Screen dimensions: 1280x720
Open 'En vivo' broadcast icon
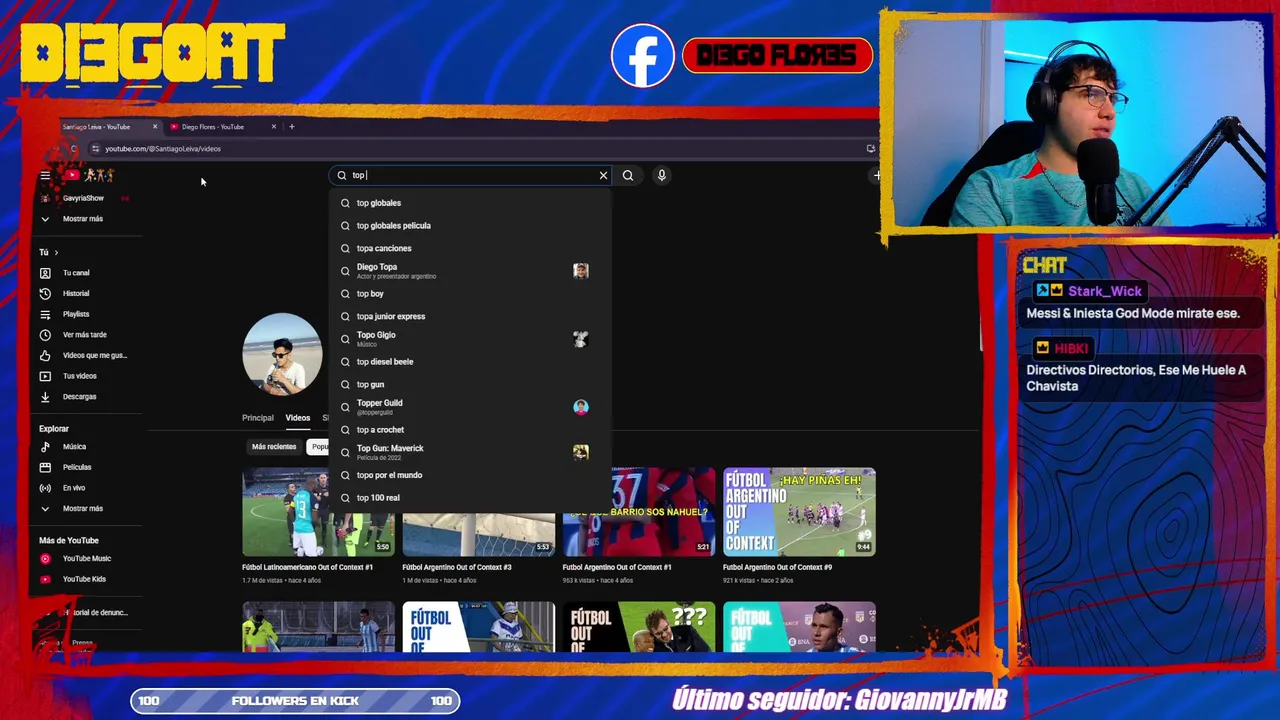pos(45,488)
